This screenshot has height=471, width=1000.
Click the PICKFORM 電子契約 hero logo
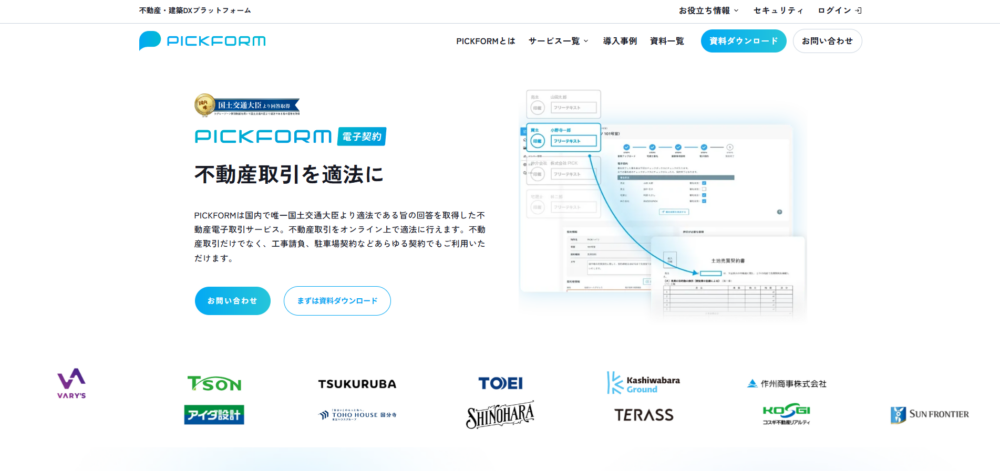pyautogui.click(x=290, y=136)
